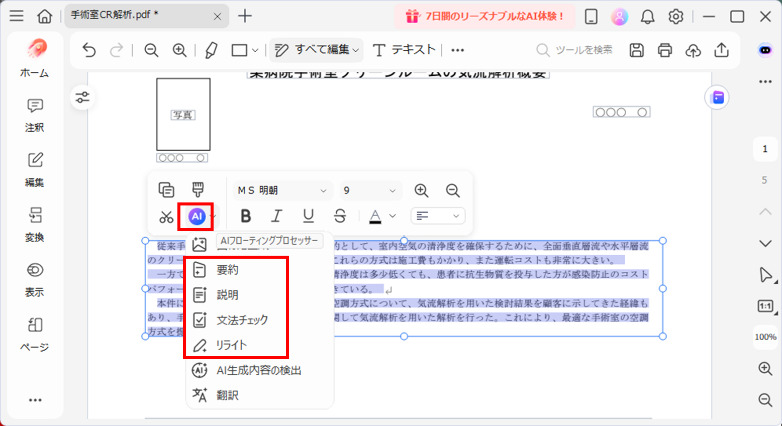The width and height of the screenshot is (782, 426).
Task: Open 注釈 panel in sidebar
Action: click(x=34, y=115)
